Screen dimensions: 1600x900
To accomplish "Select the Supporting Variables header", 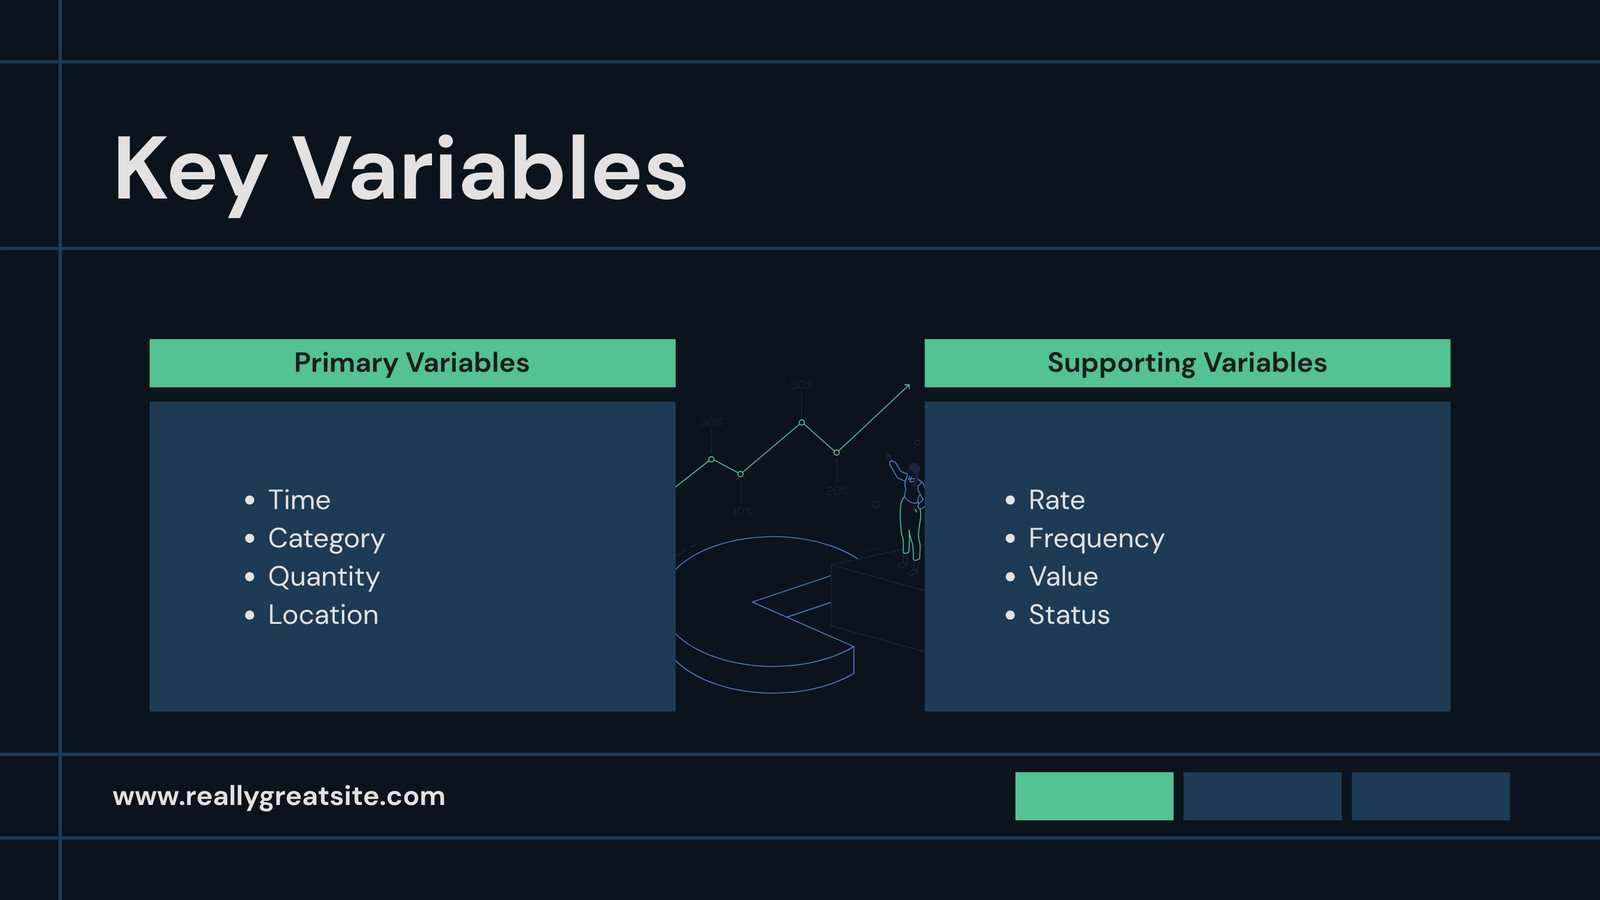I will click(1187, 363).
